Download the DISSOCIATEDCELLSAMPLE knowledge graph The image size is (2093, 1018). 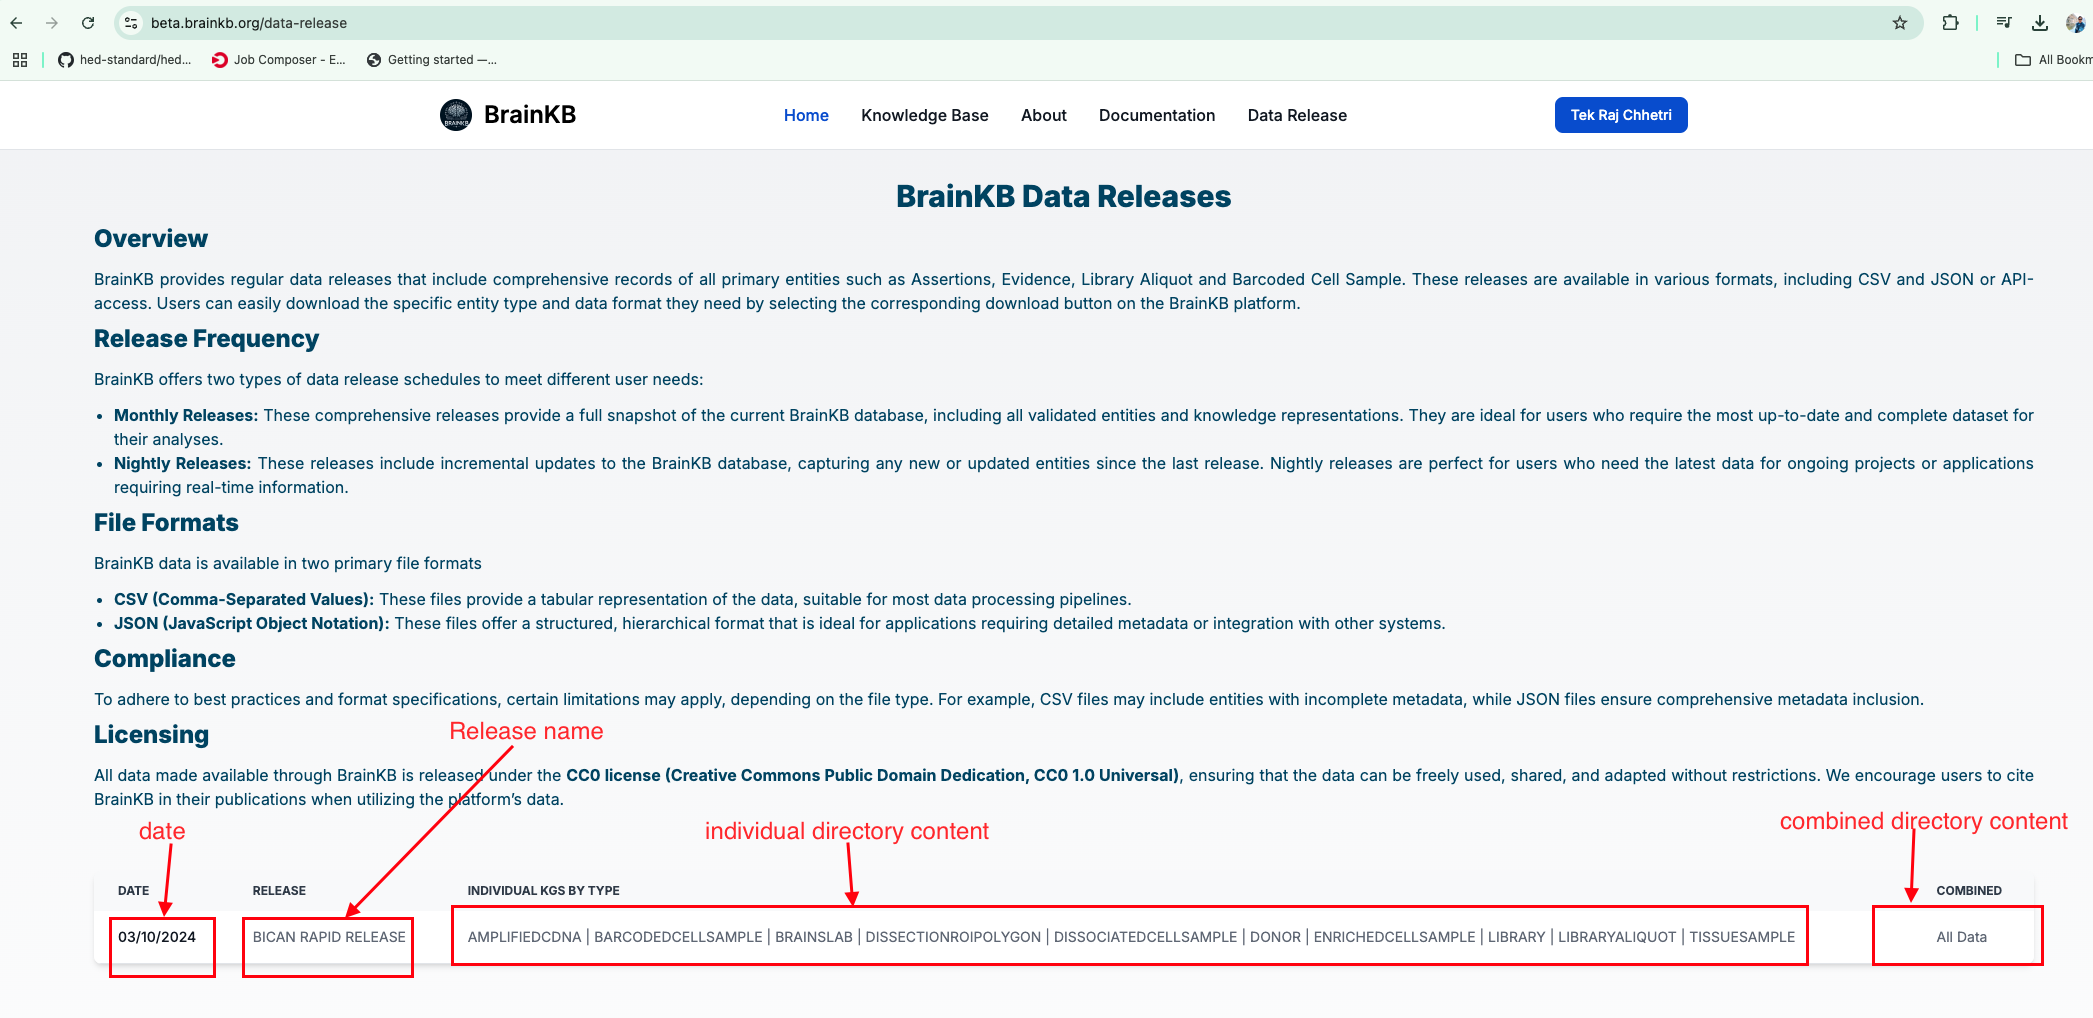click(x=1145, y=937)
